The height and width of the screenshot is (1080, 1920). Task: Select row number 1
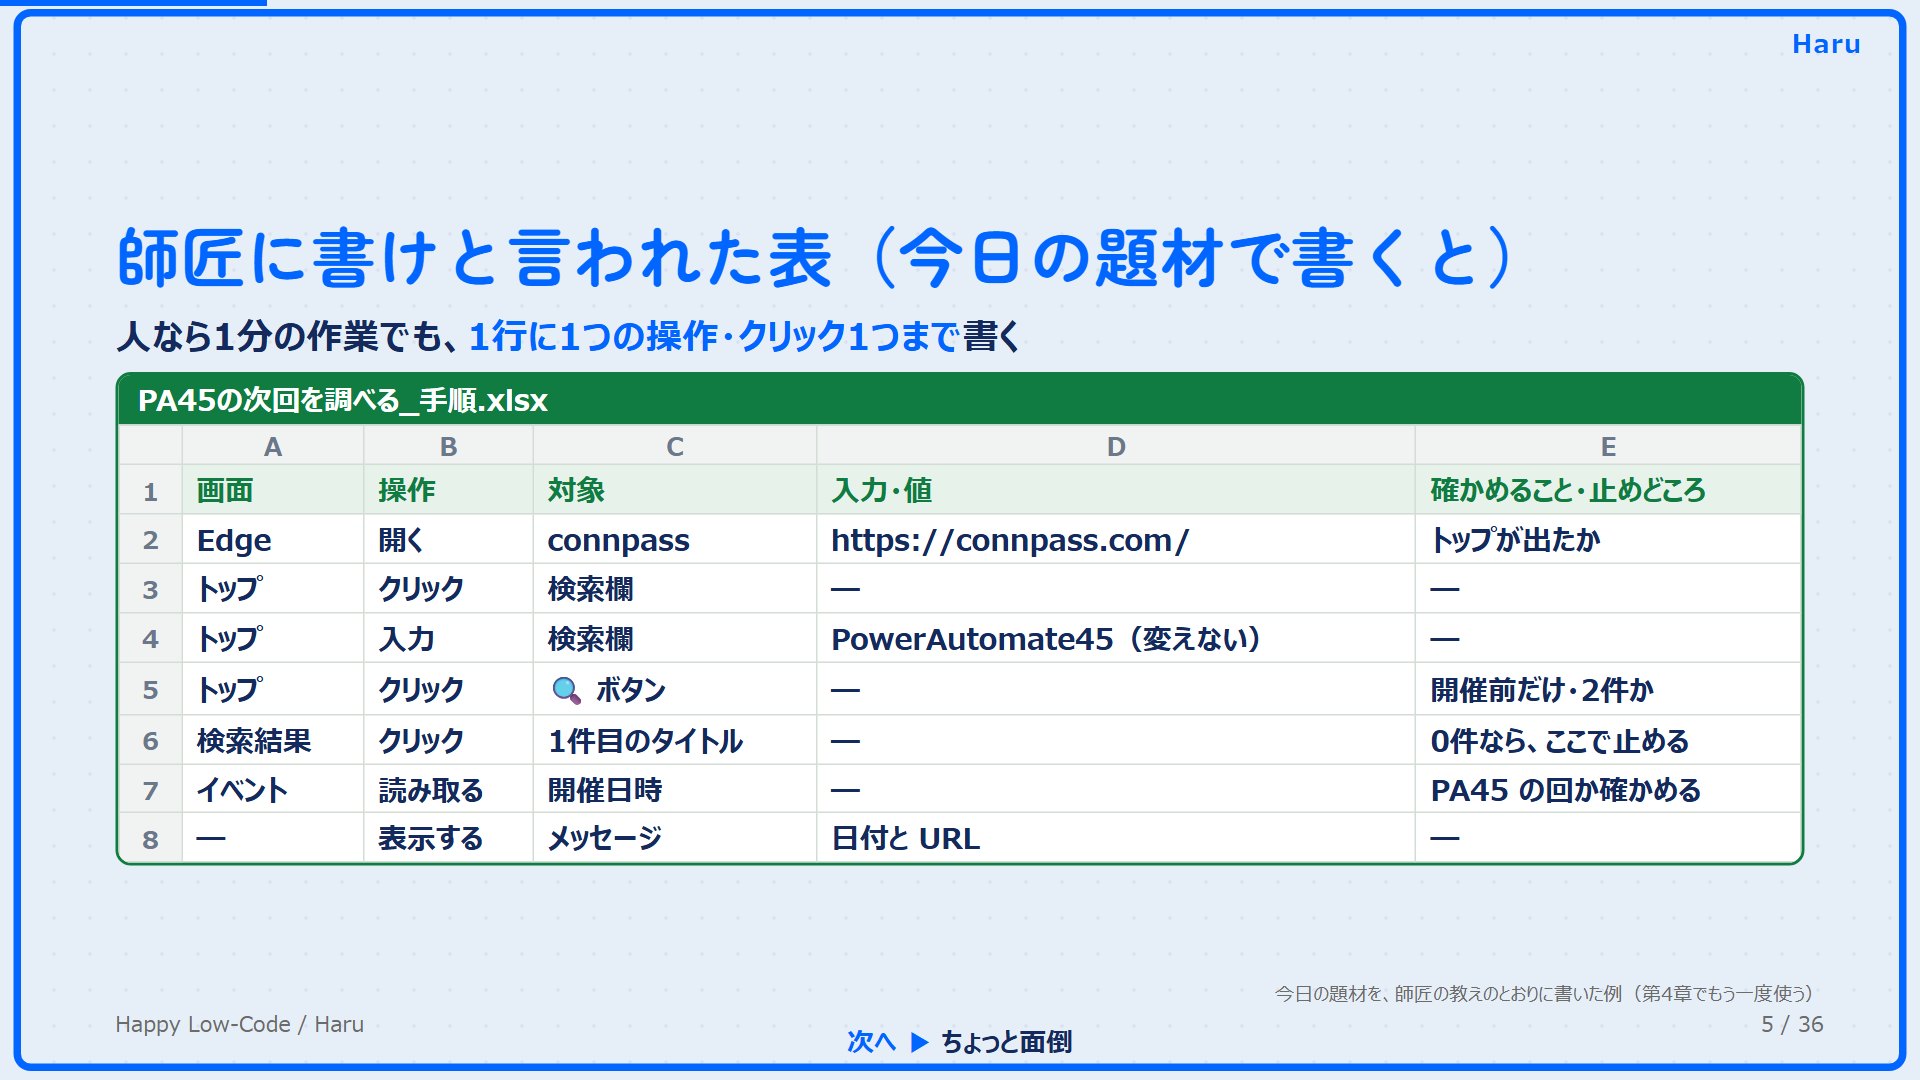[x=150, y=491]
